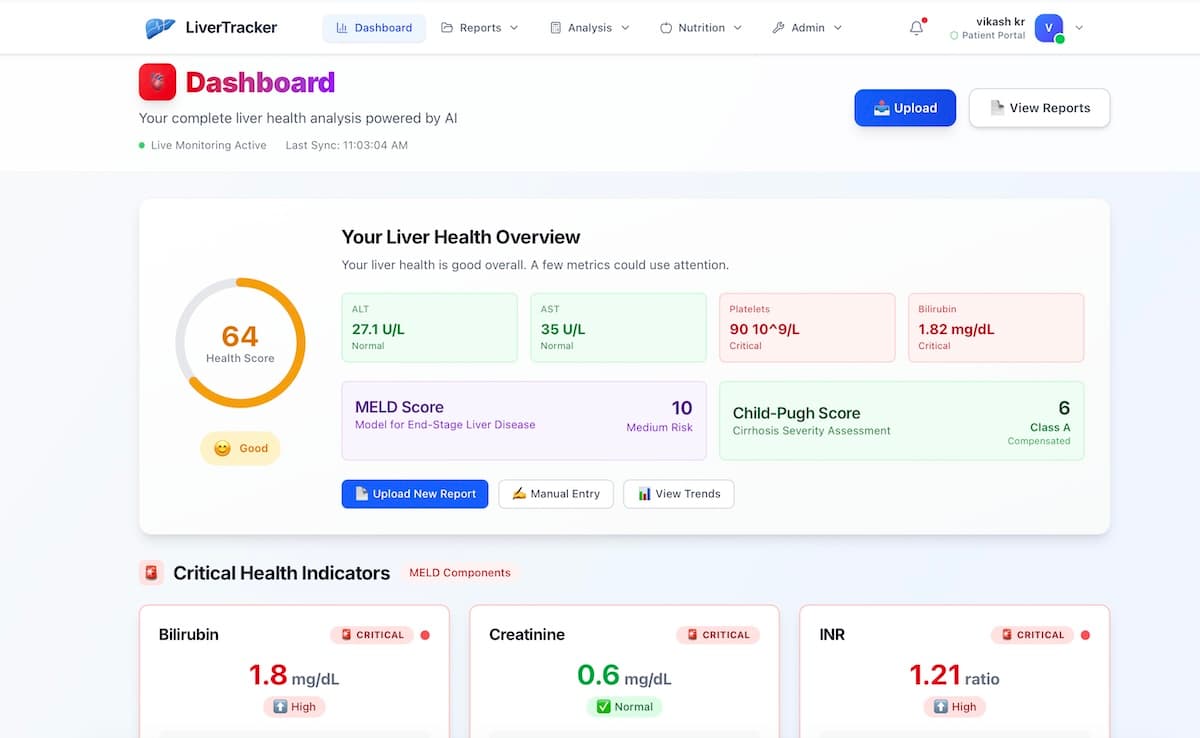Viewport: 1200px width, 738px height.
Task: Open the notification bell
Action: point(916,27)
